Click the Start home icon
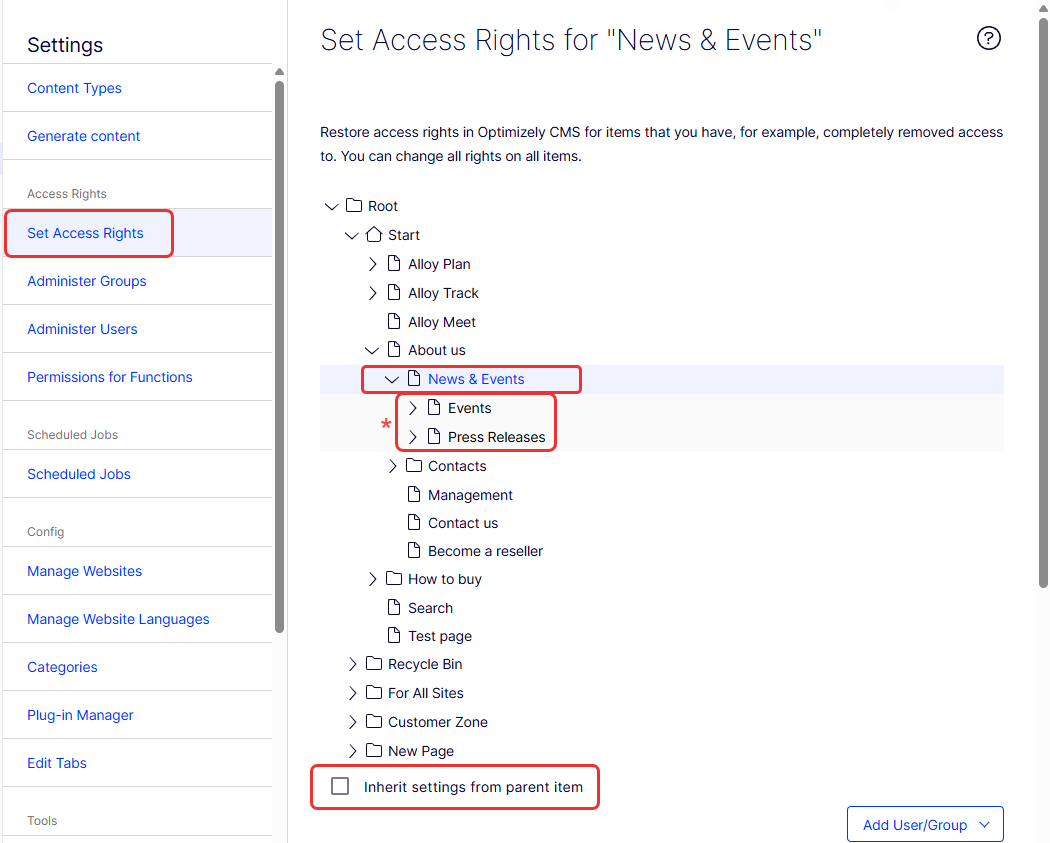The image size is (1050, 843). [x=374, y=235]
